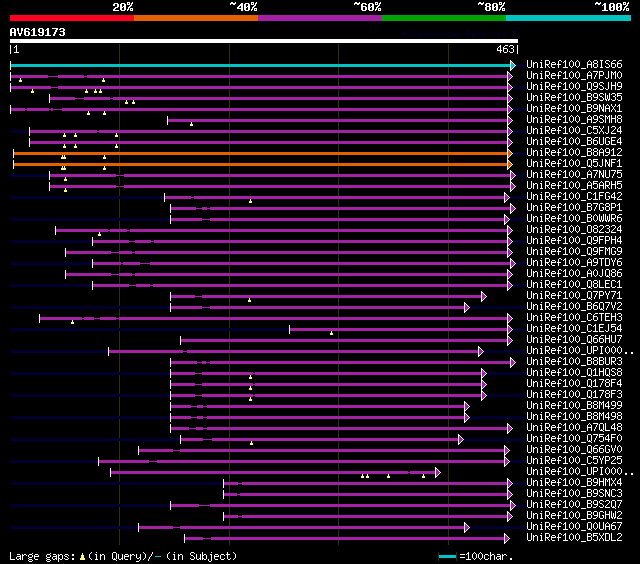
Task: Click the UniRef100_B7G8P1 label
Action: pos(574,208)
